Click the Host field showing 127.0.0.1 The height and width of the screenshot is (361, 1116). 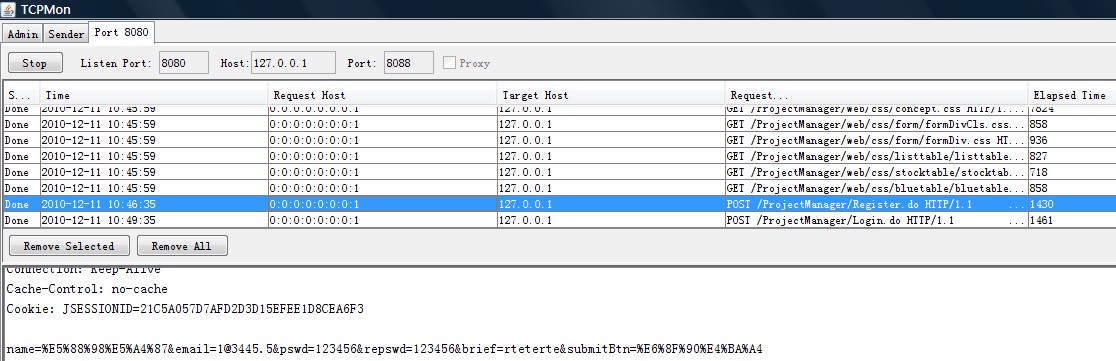click(293, 63)
